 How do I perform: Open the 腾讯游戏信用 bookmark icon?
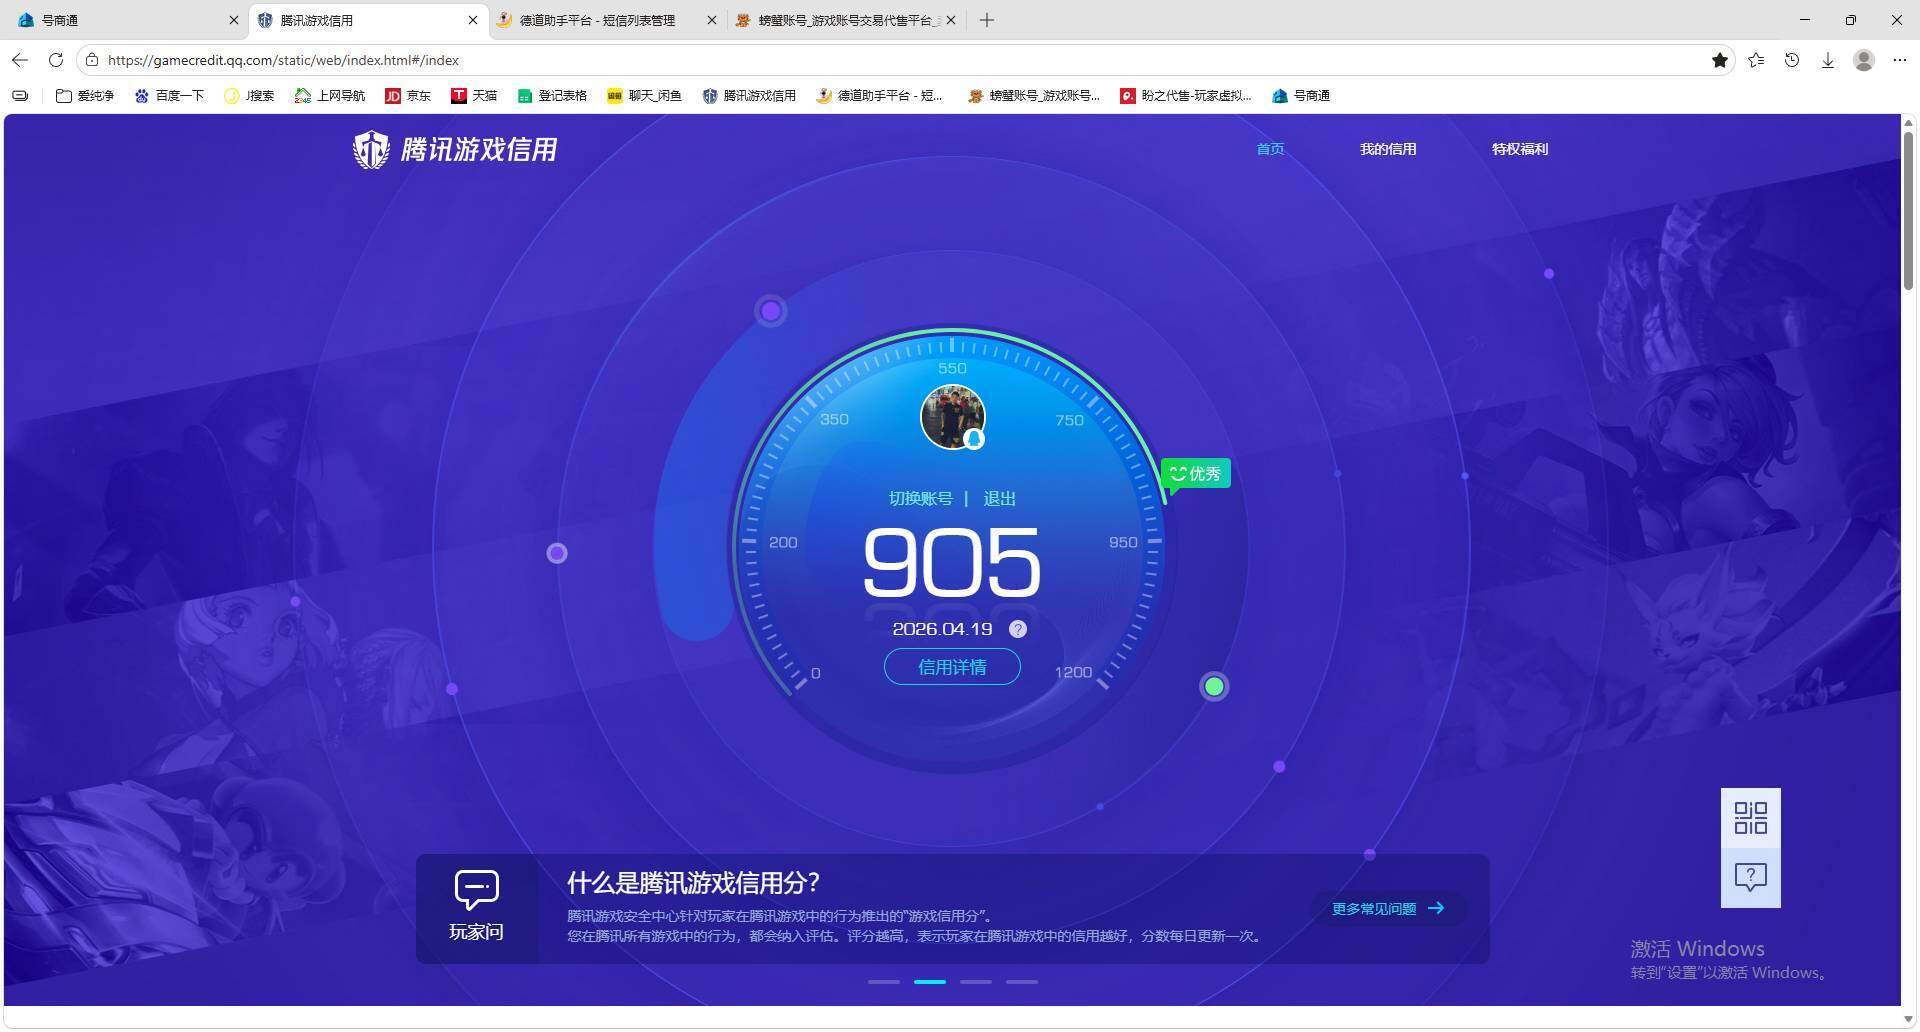[x=710, y=95]
